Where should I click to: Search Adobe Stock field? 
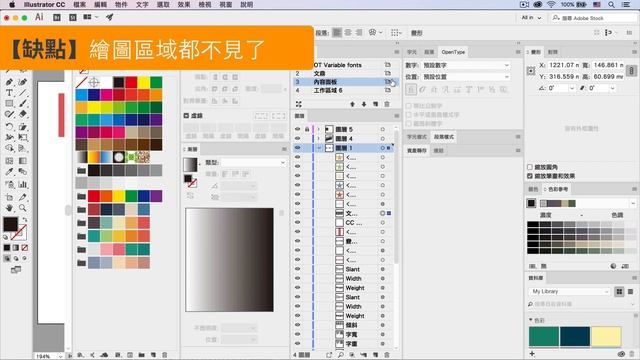pyautogui.click(x=593, y=18)
